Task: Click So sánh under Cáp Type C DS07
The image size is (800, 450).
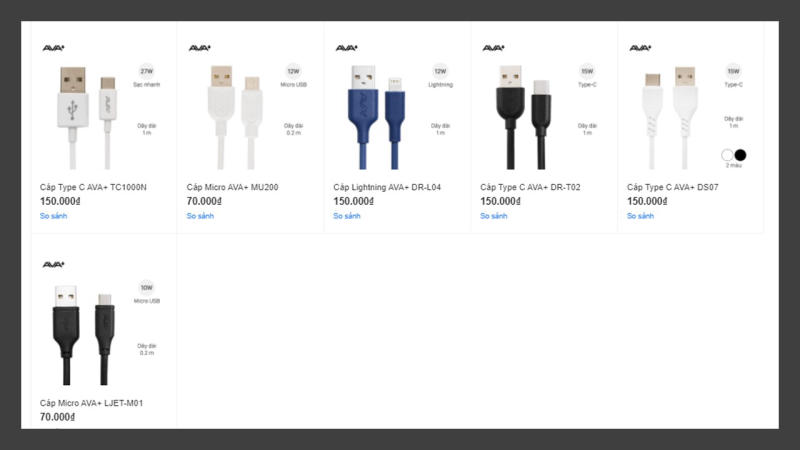Action: pyautogui.click(x=640, y=216)
